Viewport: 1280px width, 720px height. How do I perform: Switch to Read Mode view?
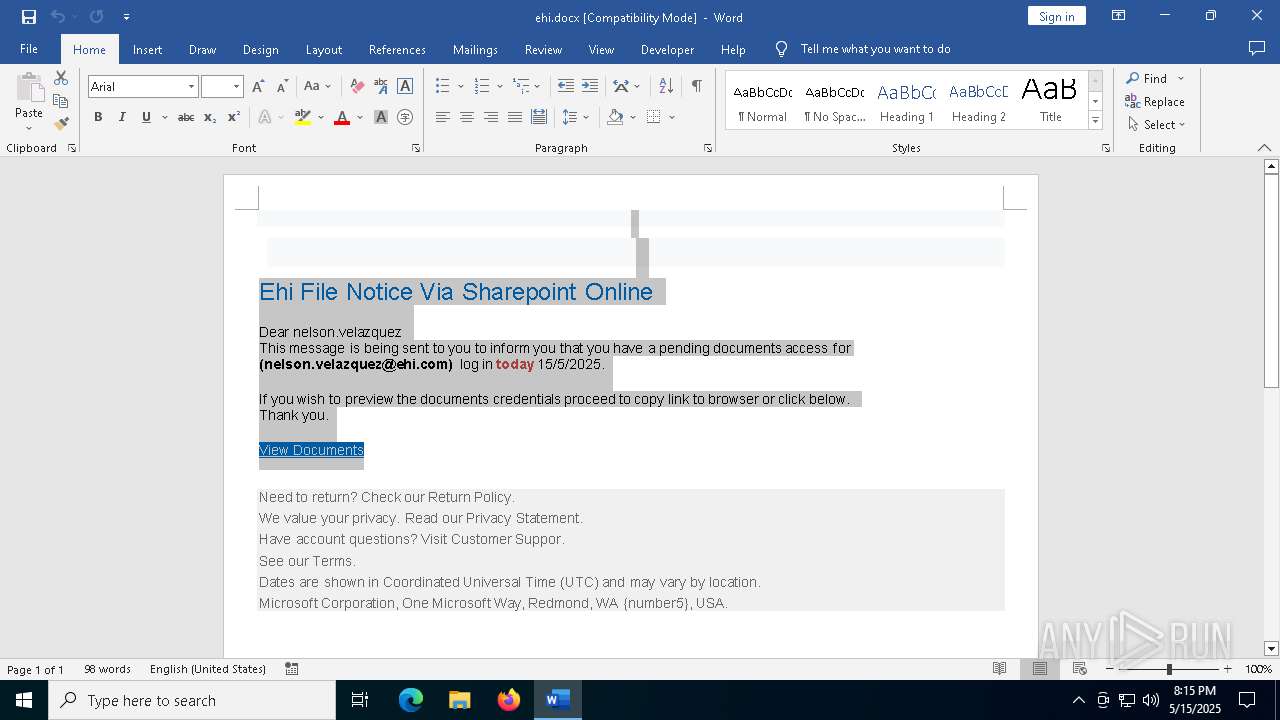pos(999,669)
